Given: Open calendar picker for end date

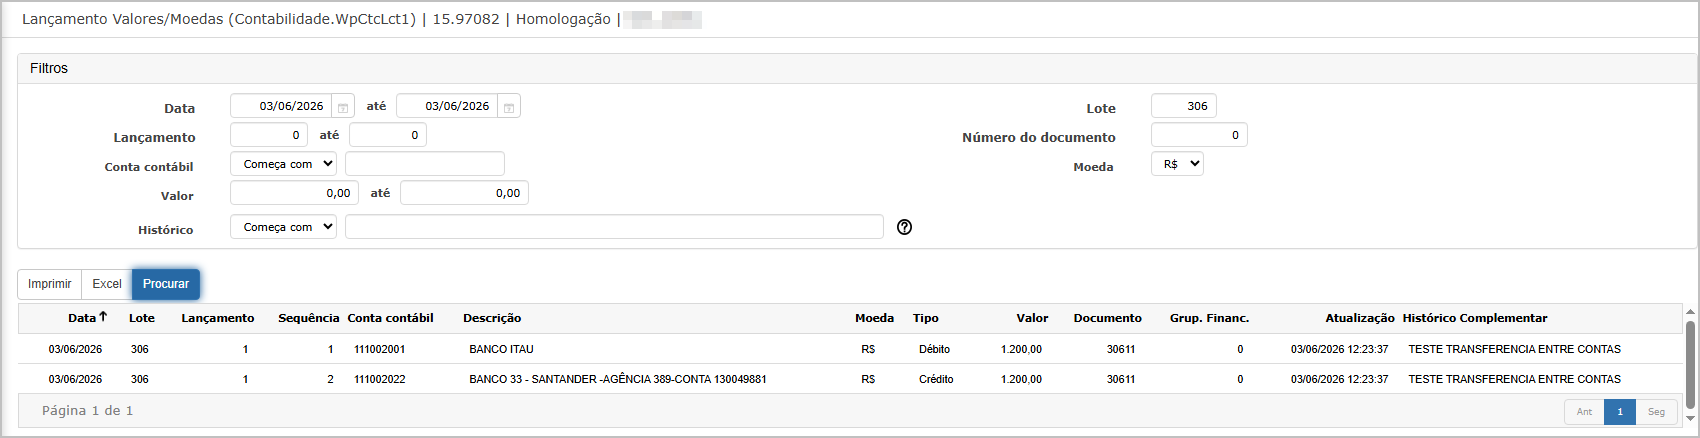Looking at the screenshot, I should click(x=509, y=107).
